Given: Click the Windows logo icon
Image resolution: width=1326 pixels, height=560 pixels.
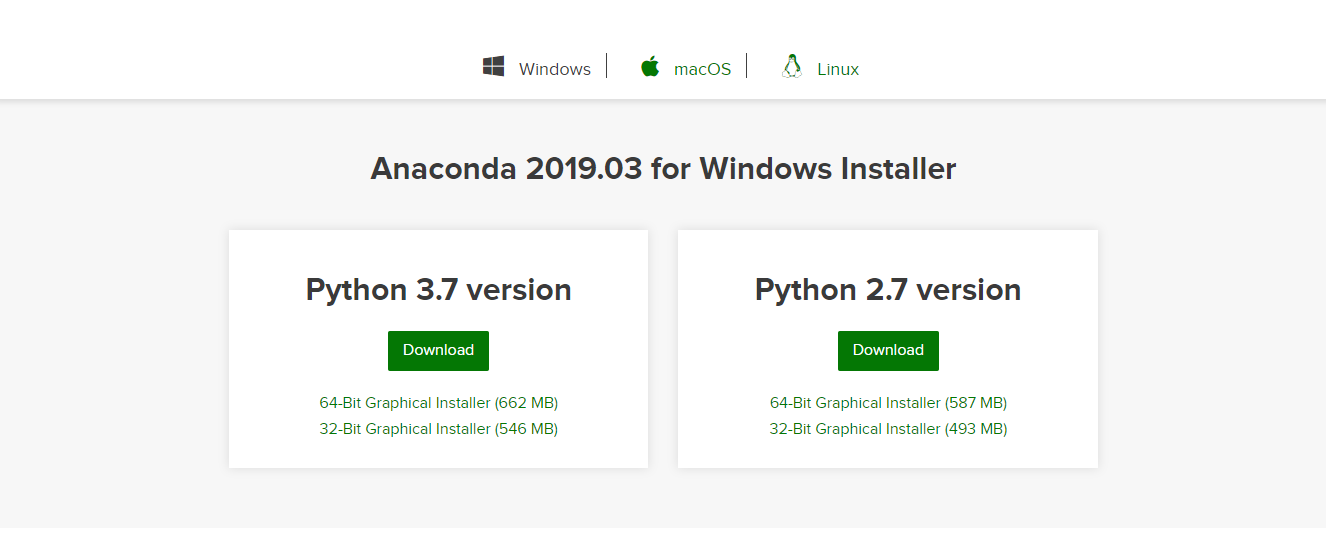Looking at the screenshot, I should coord(493,67).
